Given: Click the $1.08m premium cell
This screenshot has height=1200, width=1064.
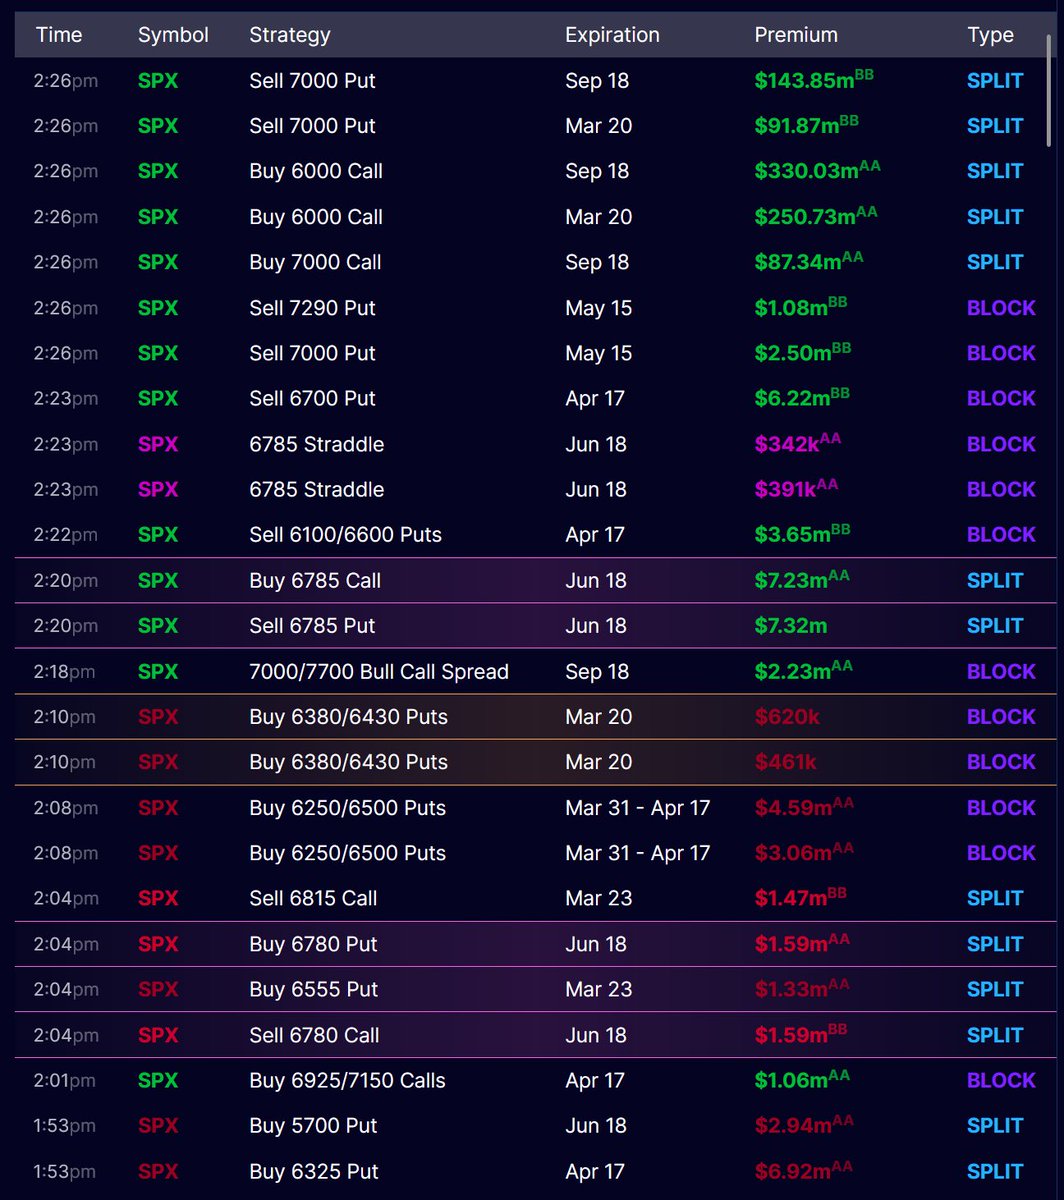Looking at the screenshot, I should click(x=801, y=307).
